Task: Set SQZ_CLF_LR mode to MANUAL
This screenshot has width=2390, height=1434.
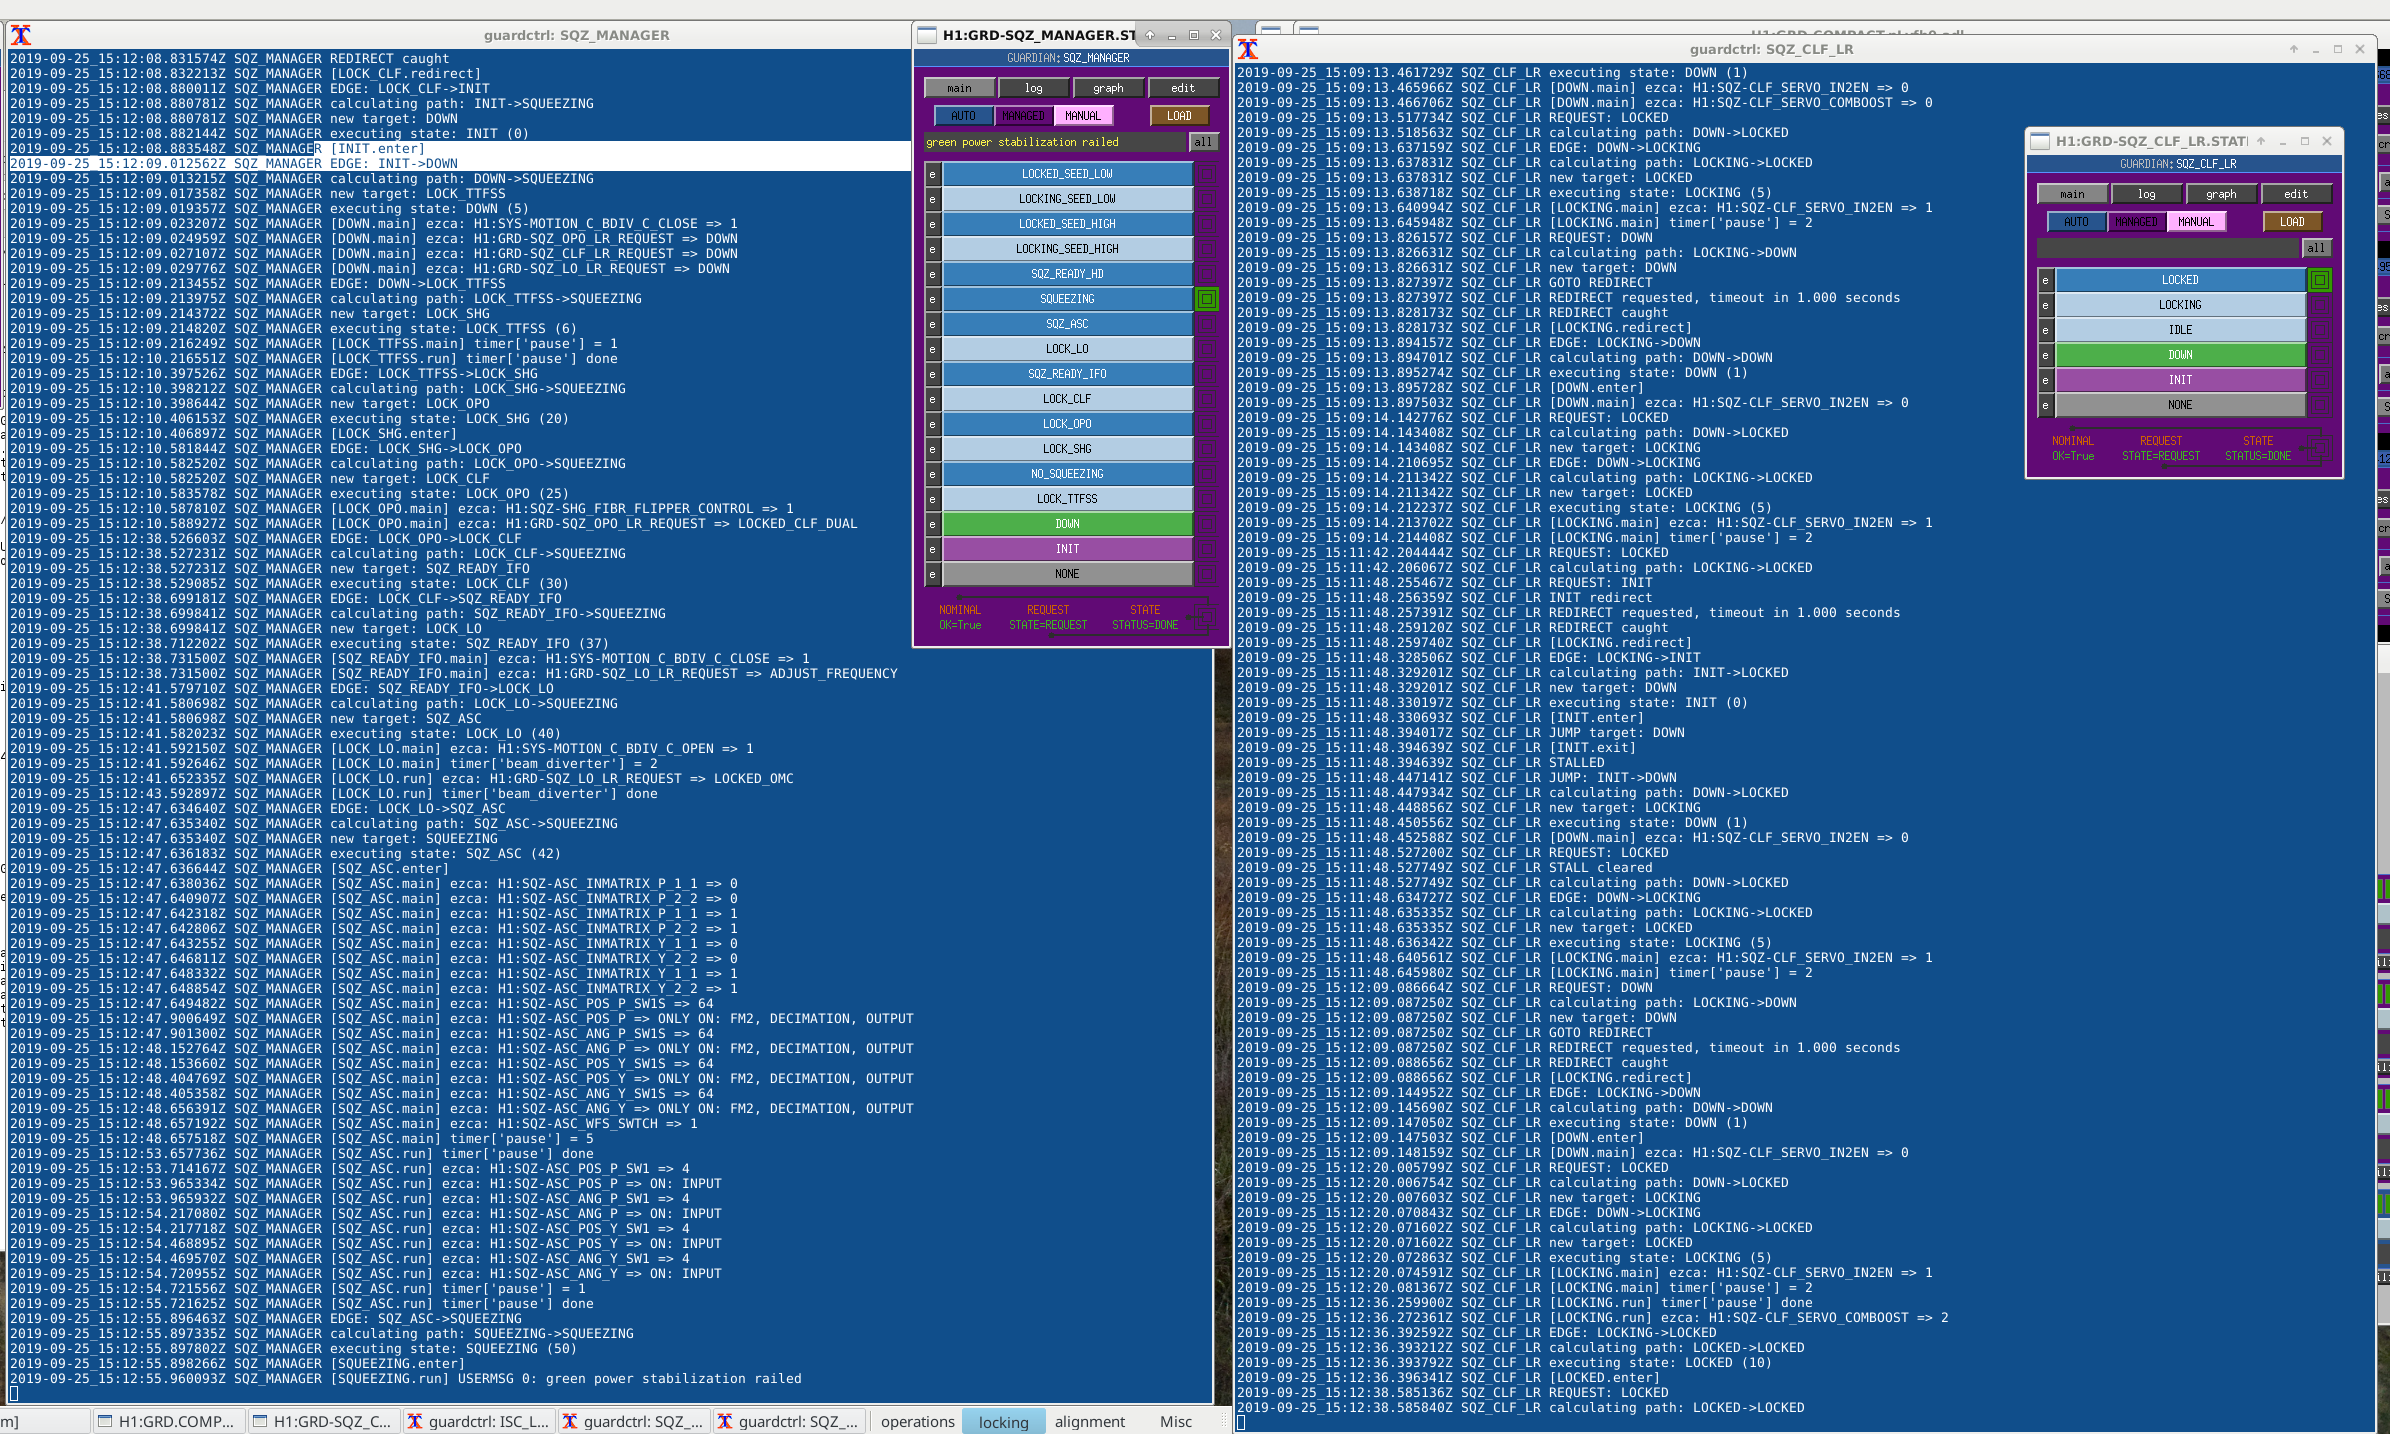Action: [x=2196, y=222]
